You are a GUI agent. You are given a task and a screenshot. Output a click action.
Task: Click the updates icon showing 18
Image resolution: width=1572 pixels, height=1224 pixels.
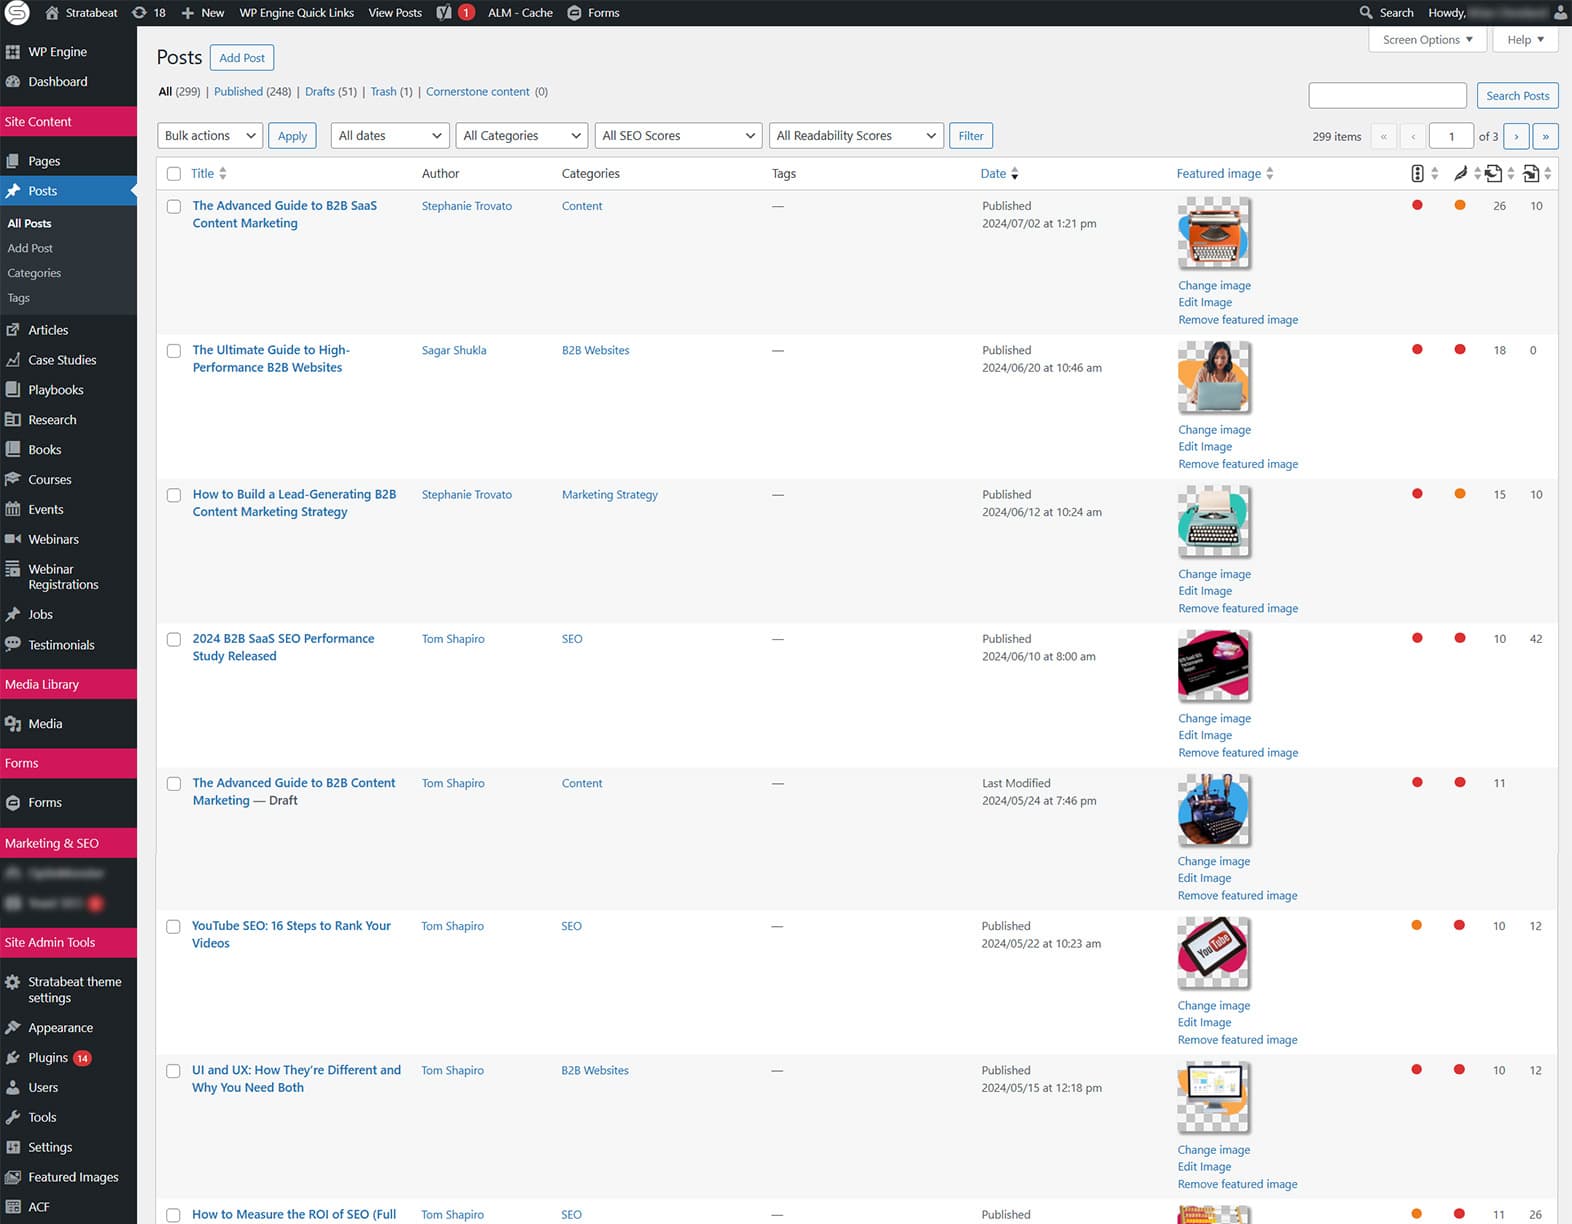click(140, 13)
